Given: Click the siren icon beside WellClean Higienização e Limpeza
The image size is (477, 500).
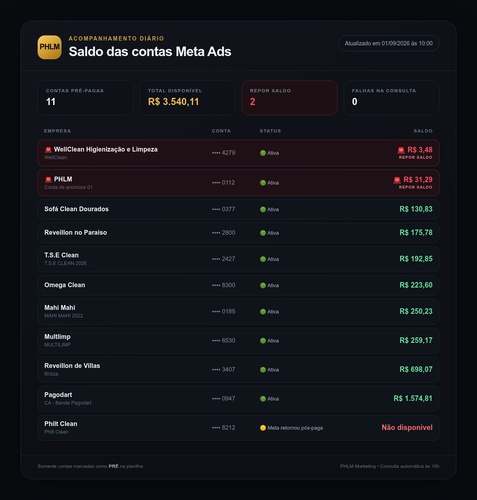Looking at the screenshot, I should [48, 150].
